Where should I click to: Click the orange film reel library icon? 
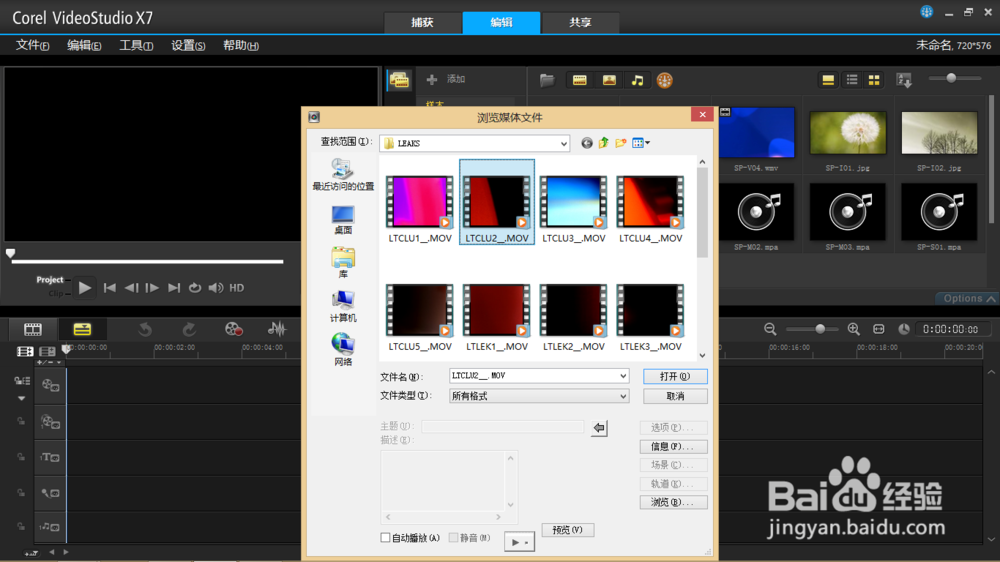click(x=665, y=80)
